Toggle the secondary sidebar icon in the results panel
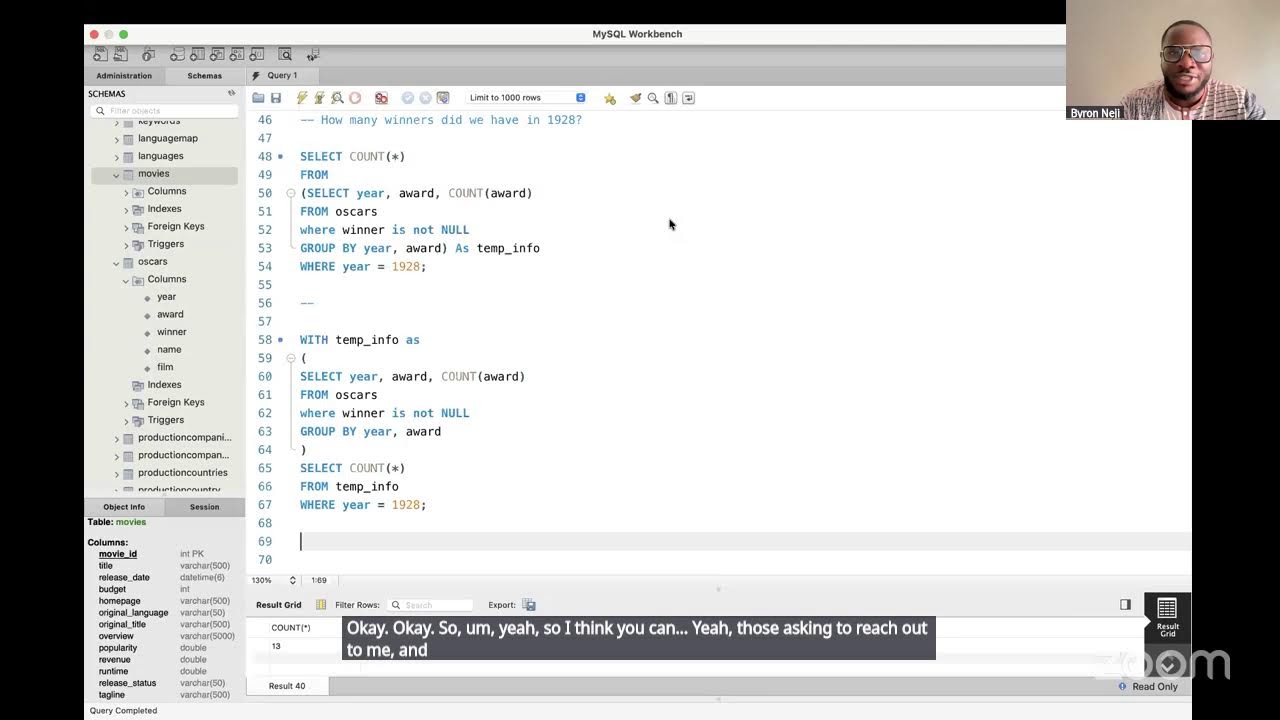The width and height of the screenshot is (1280, 720). click(x=1125, y=605)
